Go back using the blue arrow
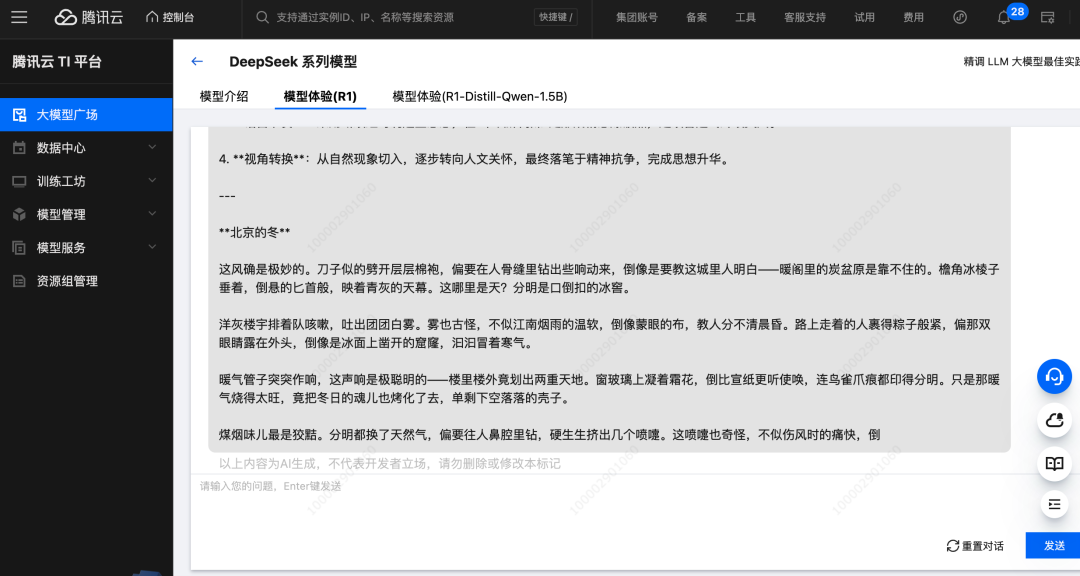Screen dimensions: 1080x576 coord(197,61)
